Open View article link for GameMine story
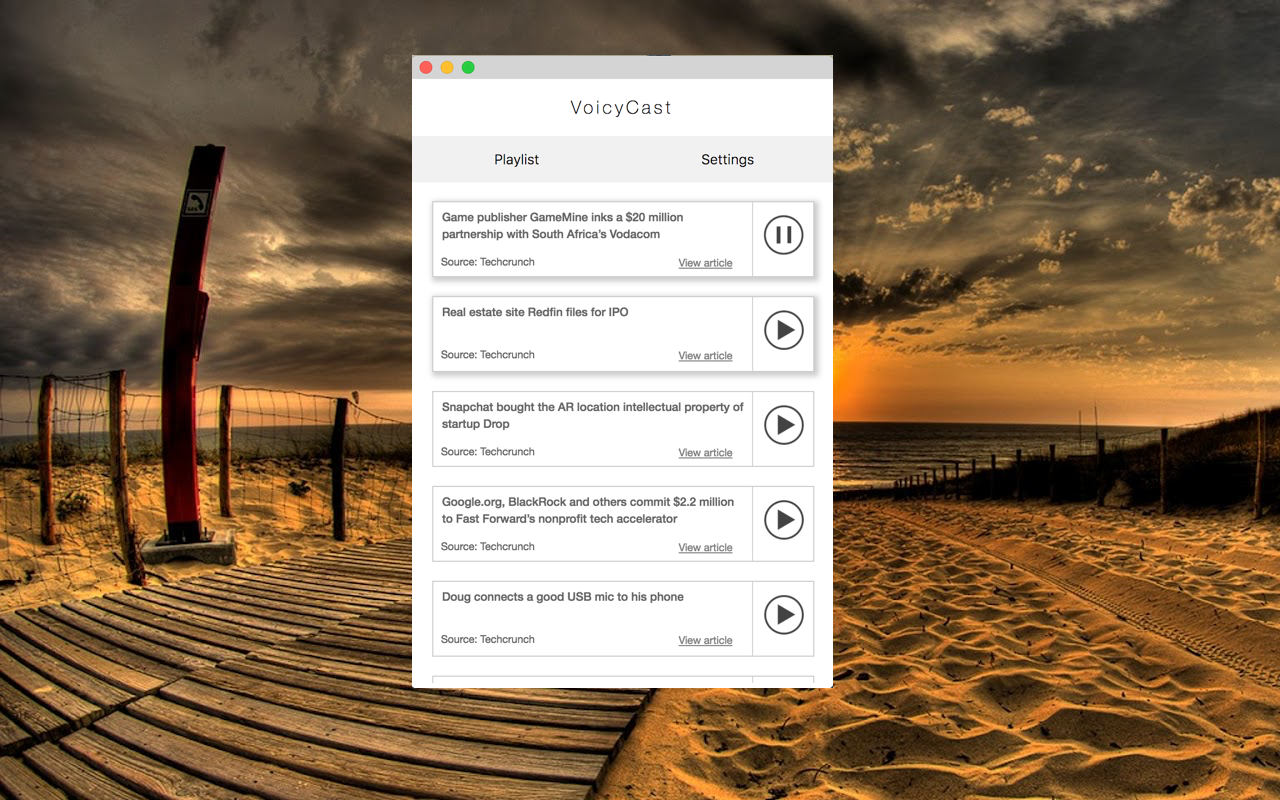This screenshot has height=800, width=1280. click(x=705, y=263)
